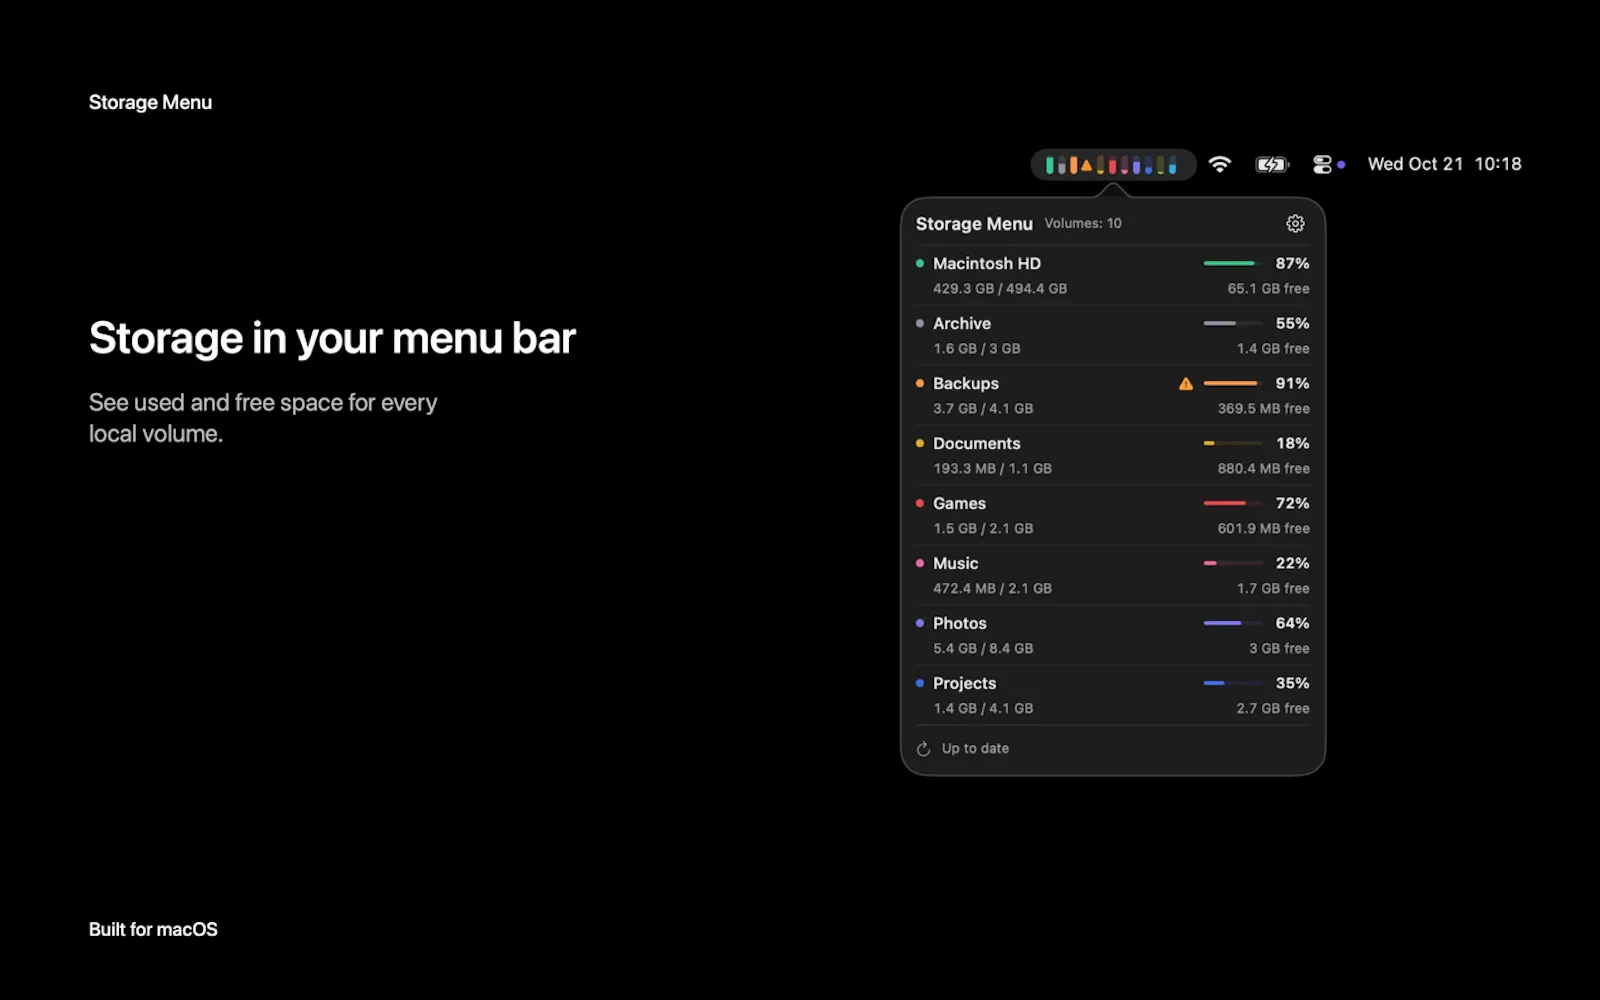
Task: Select the Music volume name
Action: pos(956,563)
